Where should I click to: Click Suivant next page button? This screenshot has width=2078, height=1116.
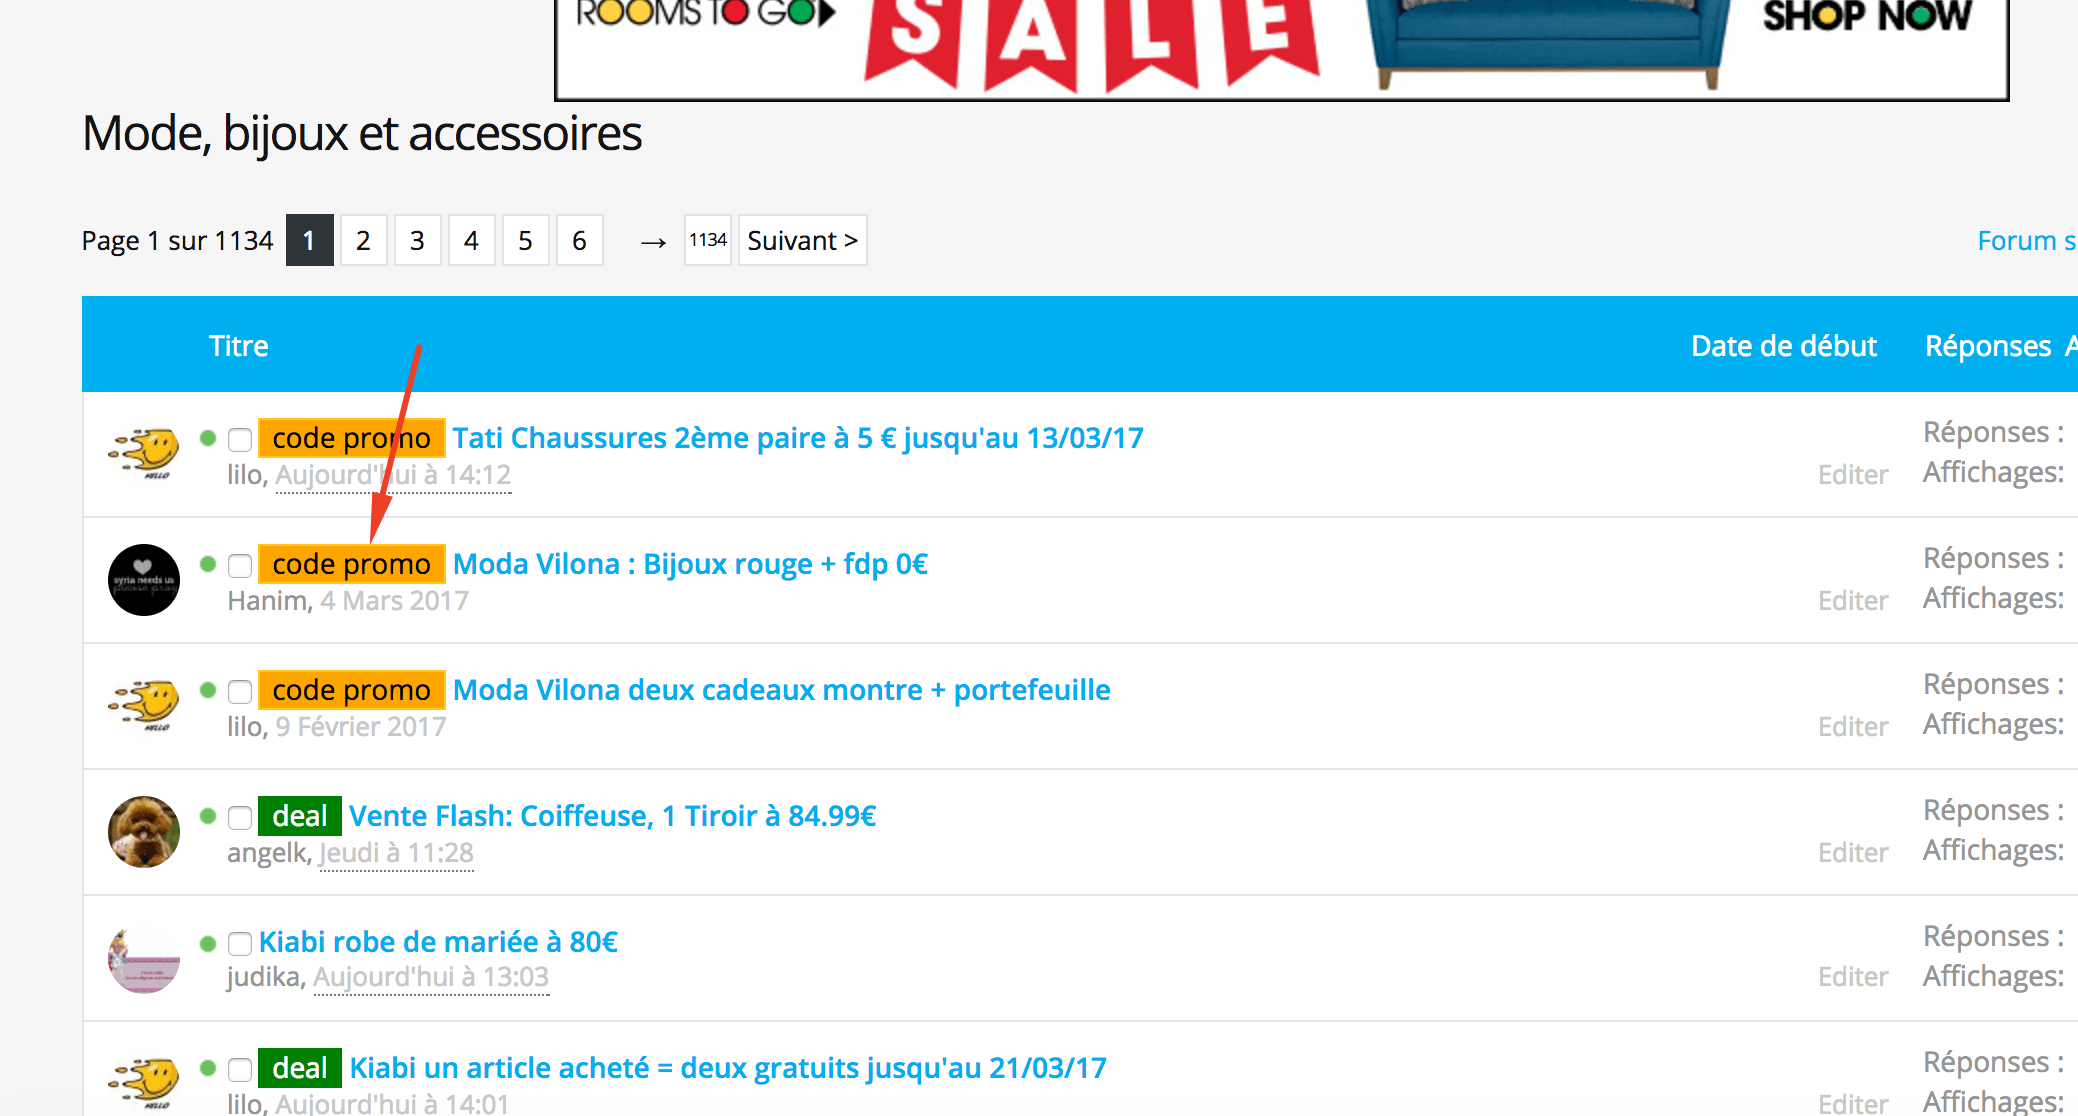click(x=802, y=241)
